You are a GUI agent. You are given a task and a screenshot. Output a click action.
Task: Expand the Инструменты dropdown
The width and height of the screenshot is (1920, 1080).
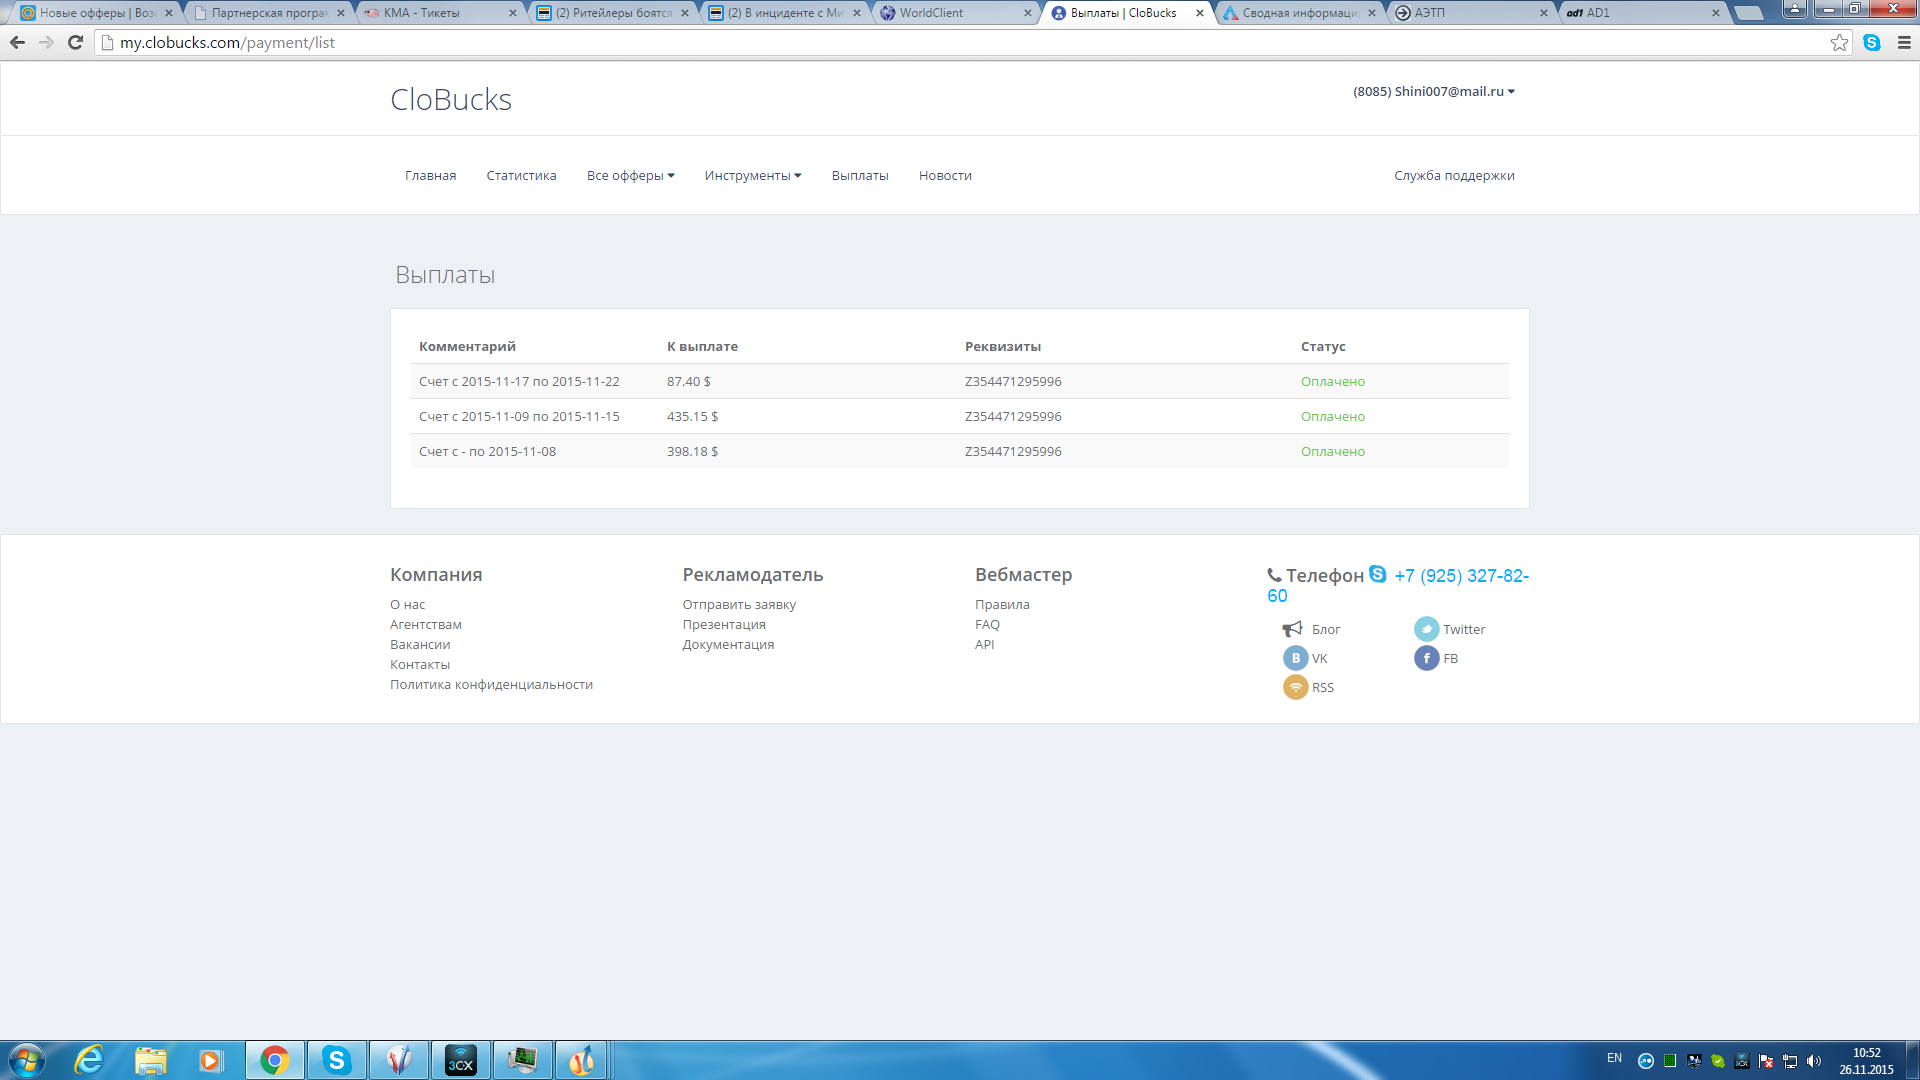click(752, 176)
